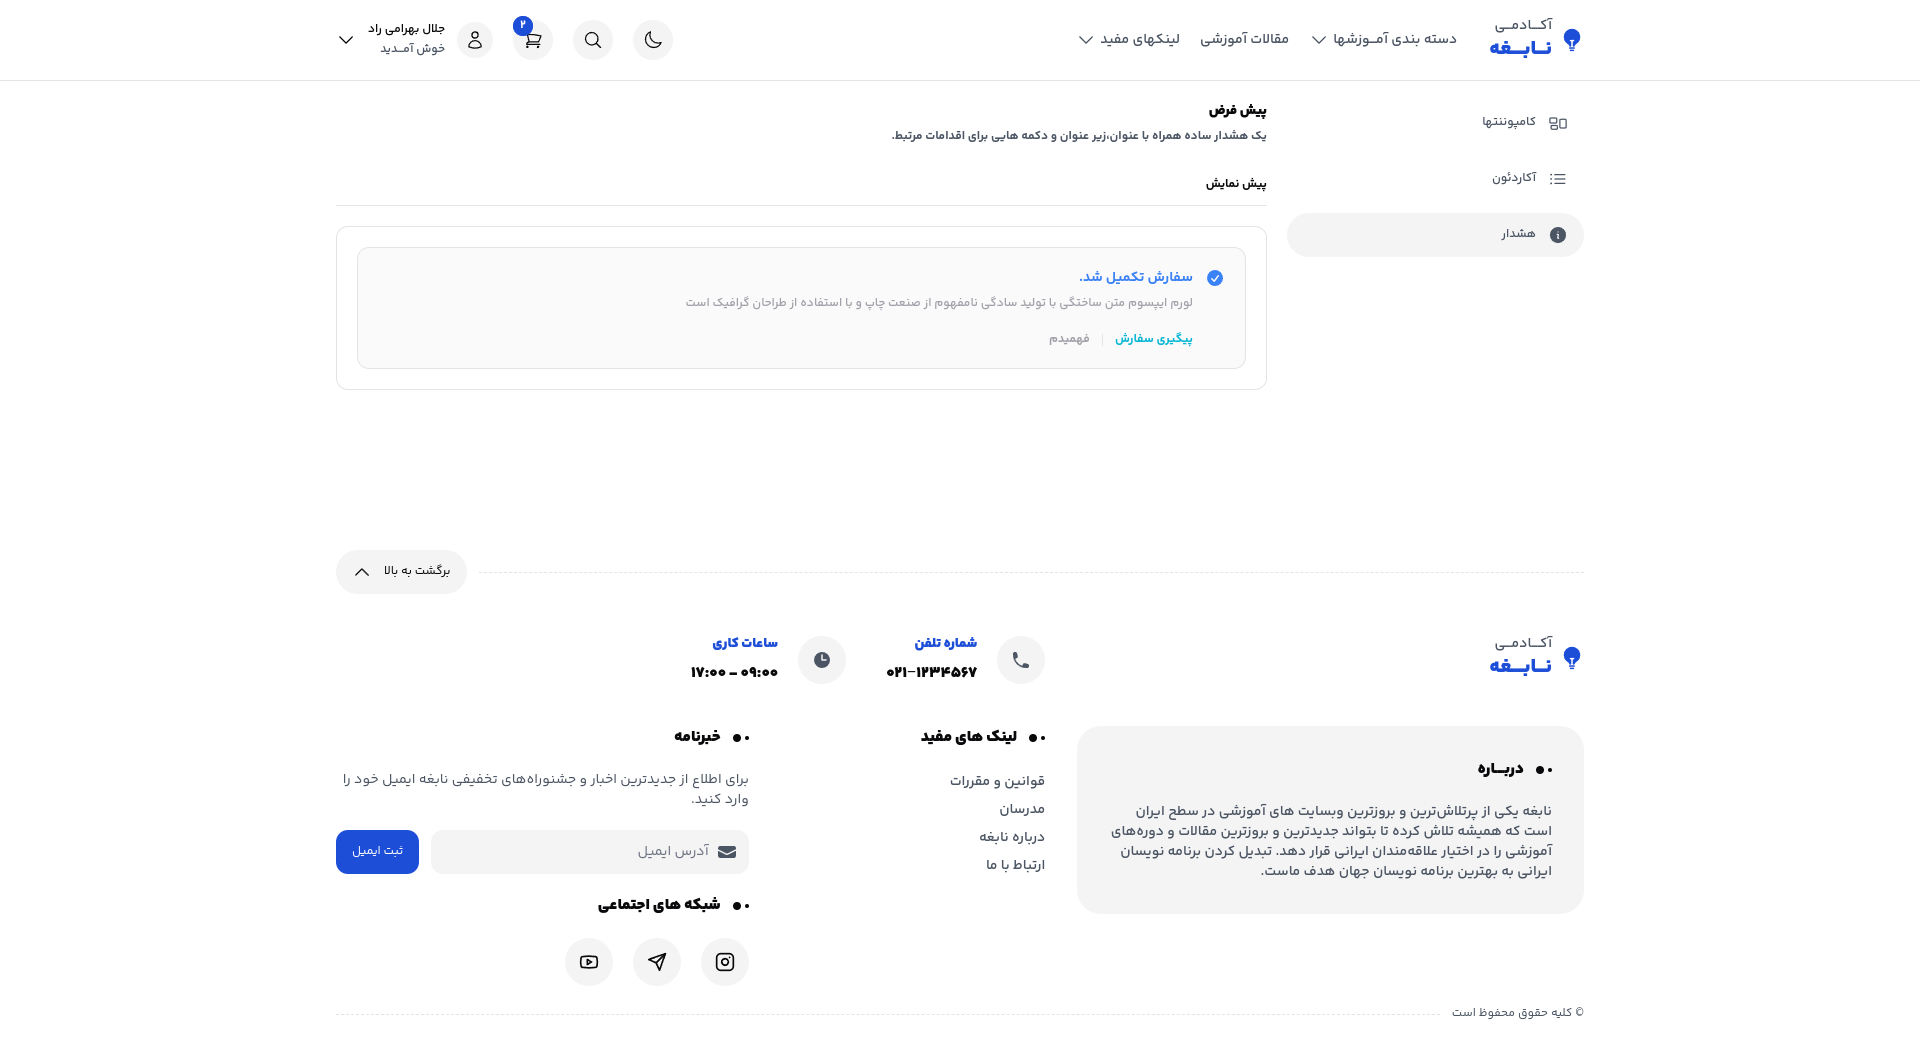
Task: Open the search icon in header
Action: [x=593, y=40]
